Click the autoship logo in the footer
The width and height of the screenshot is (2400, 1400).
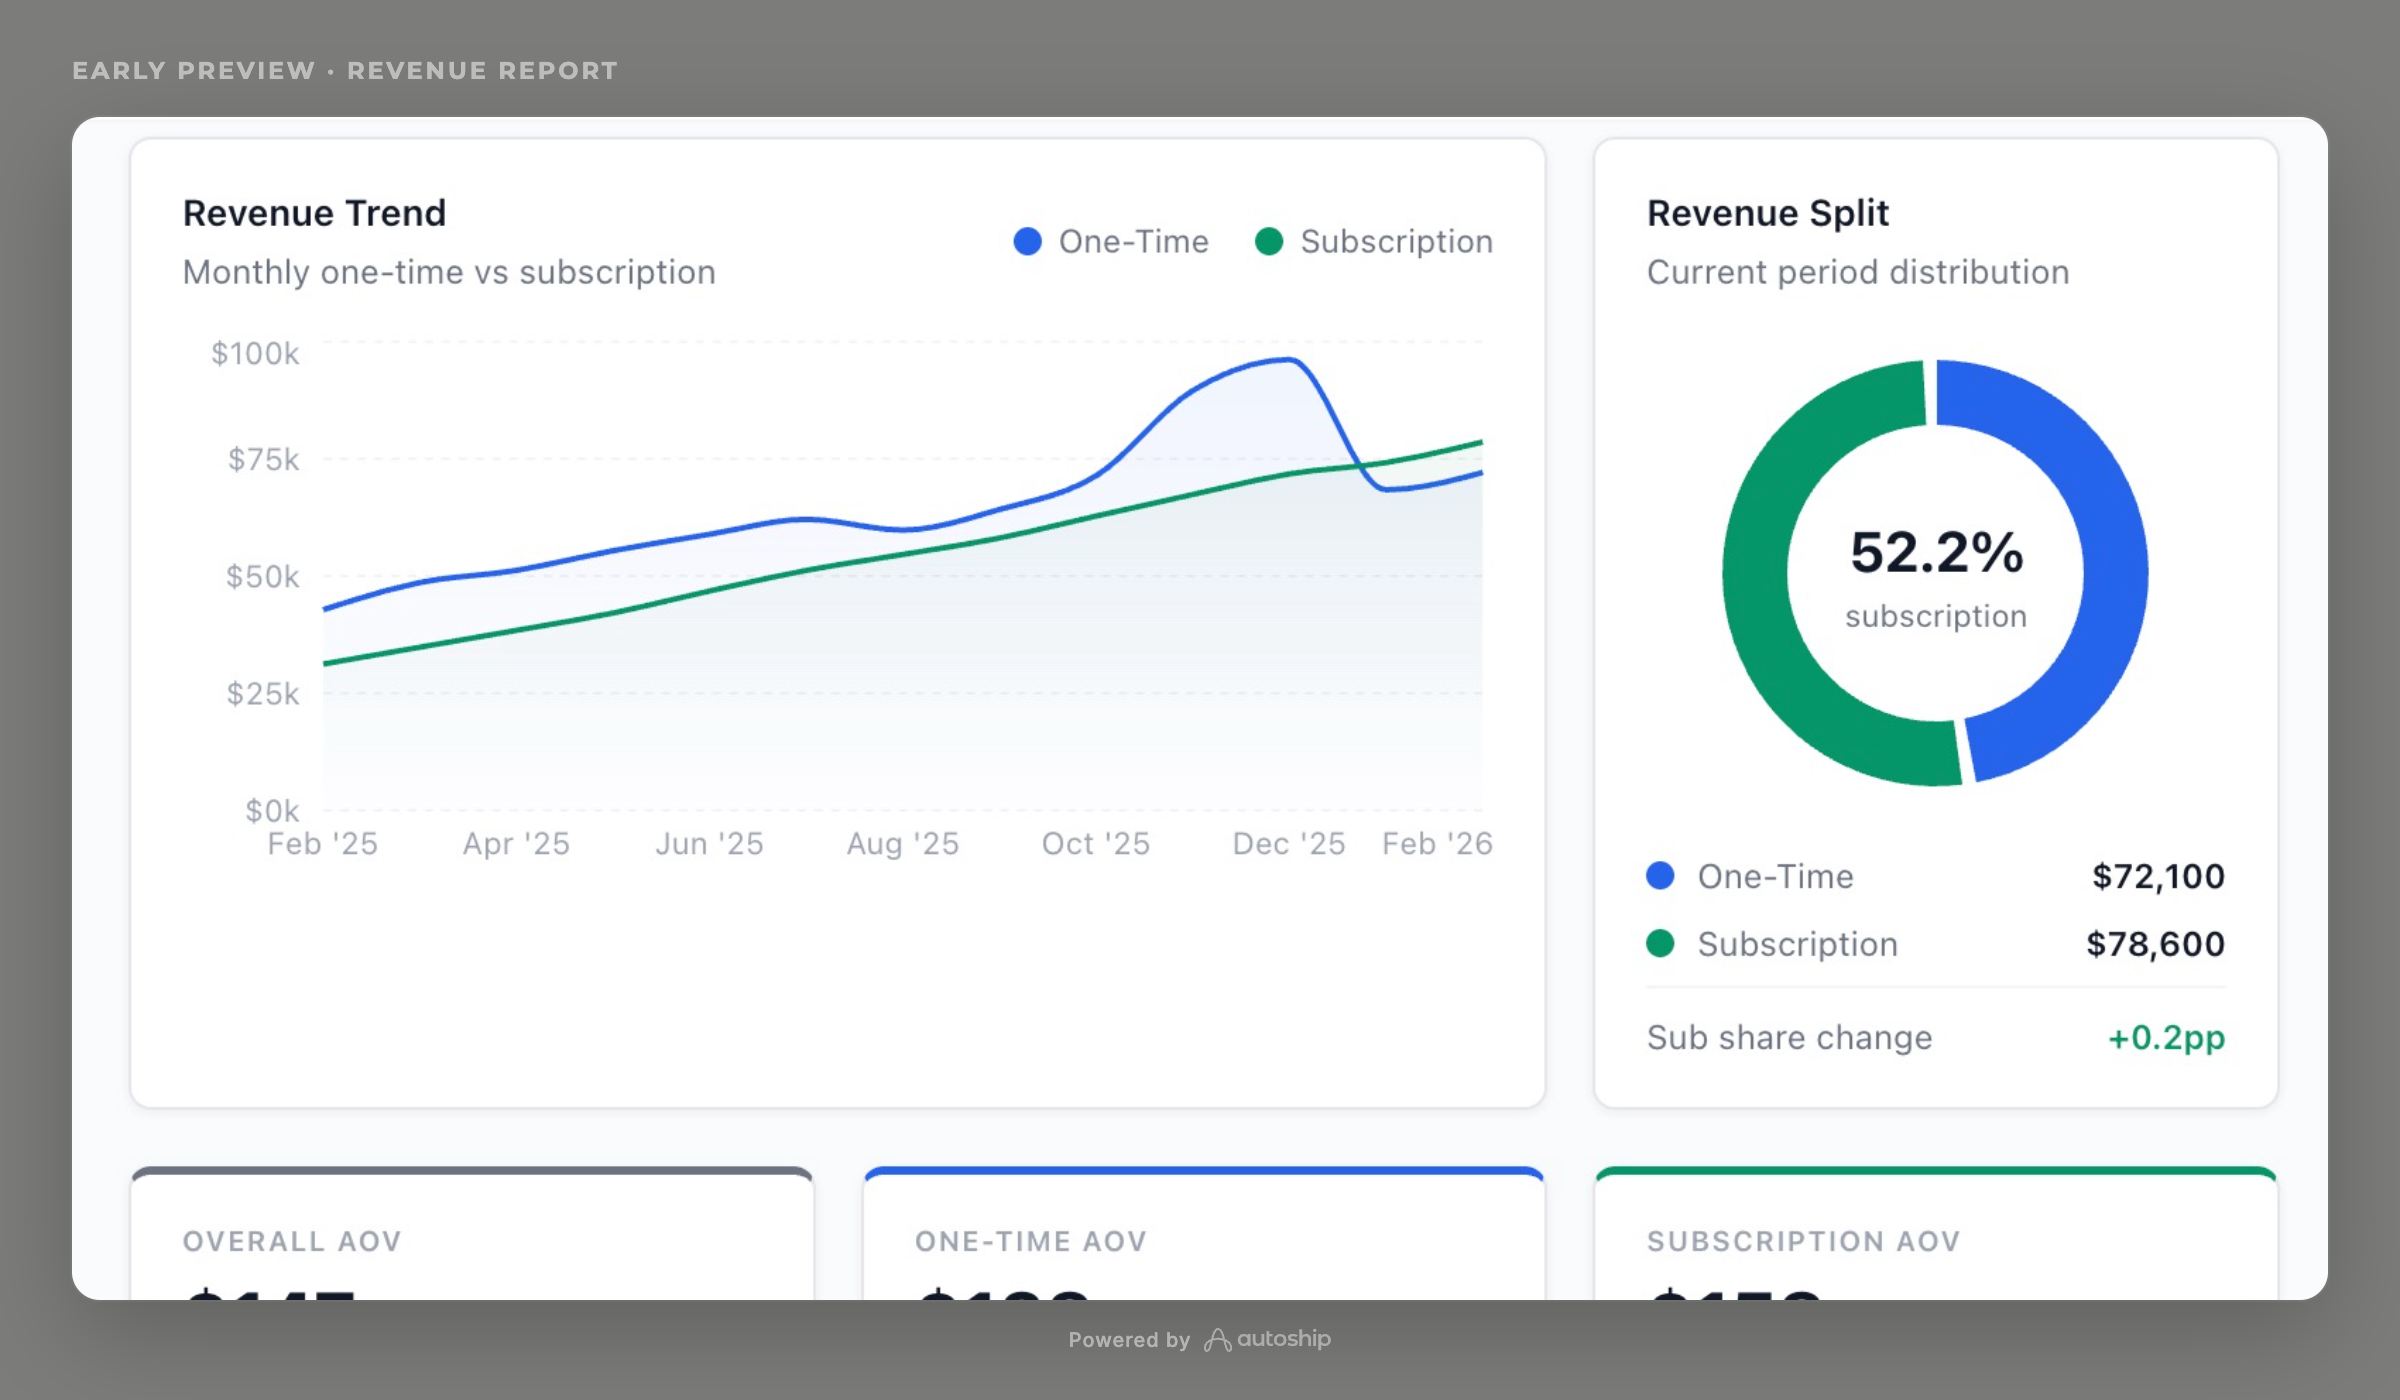point(1271,1339)
